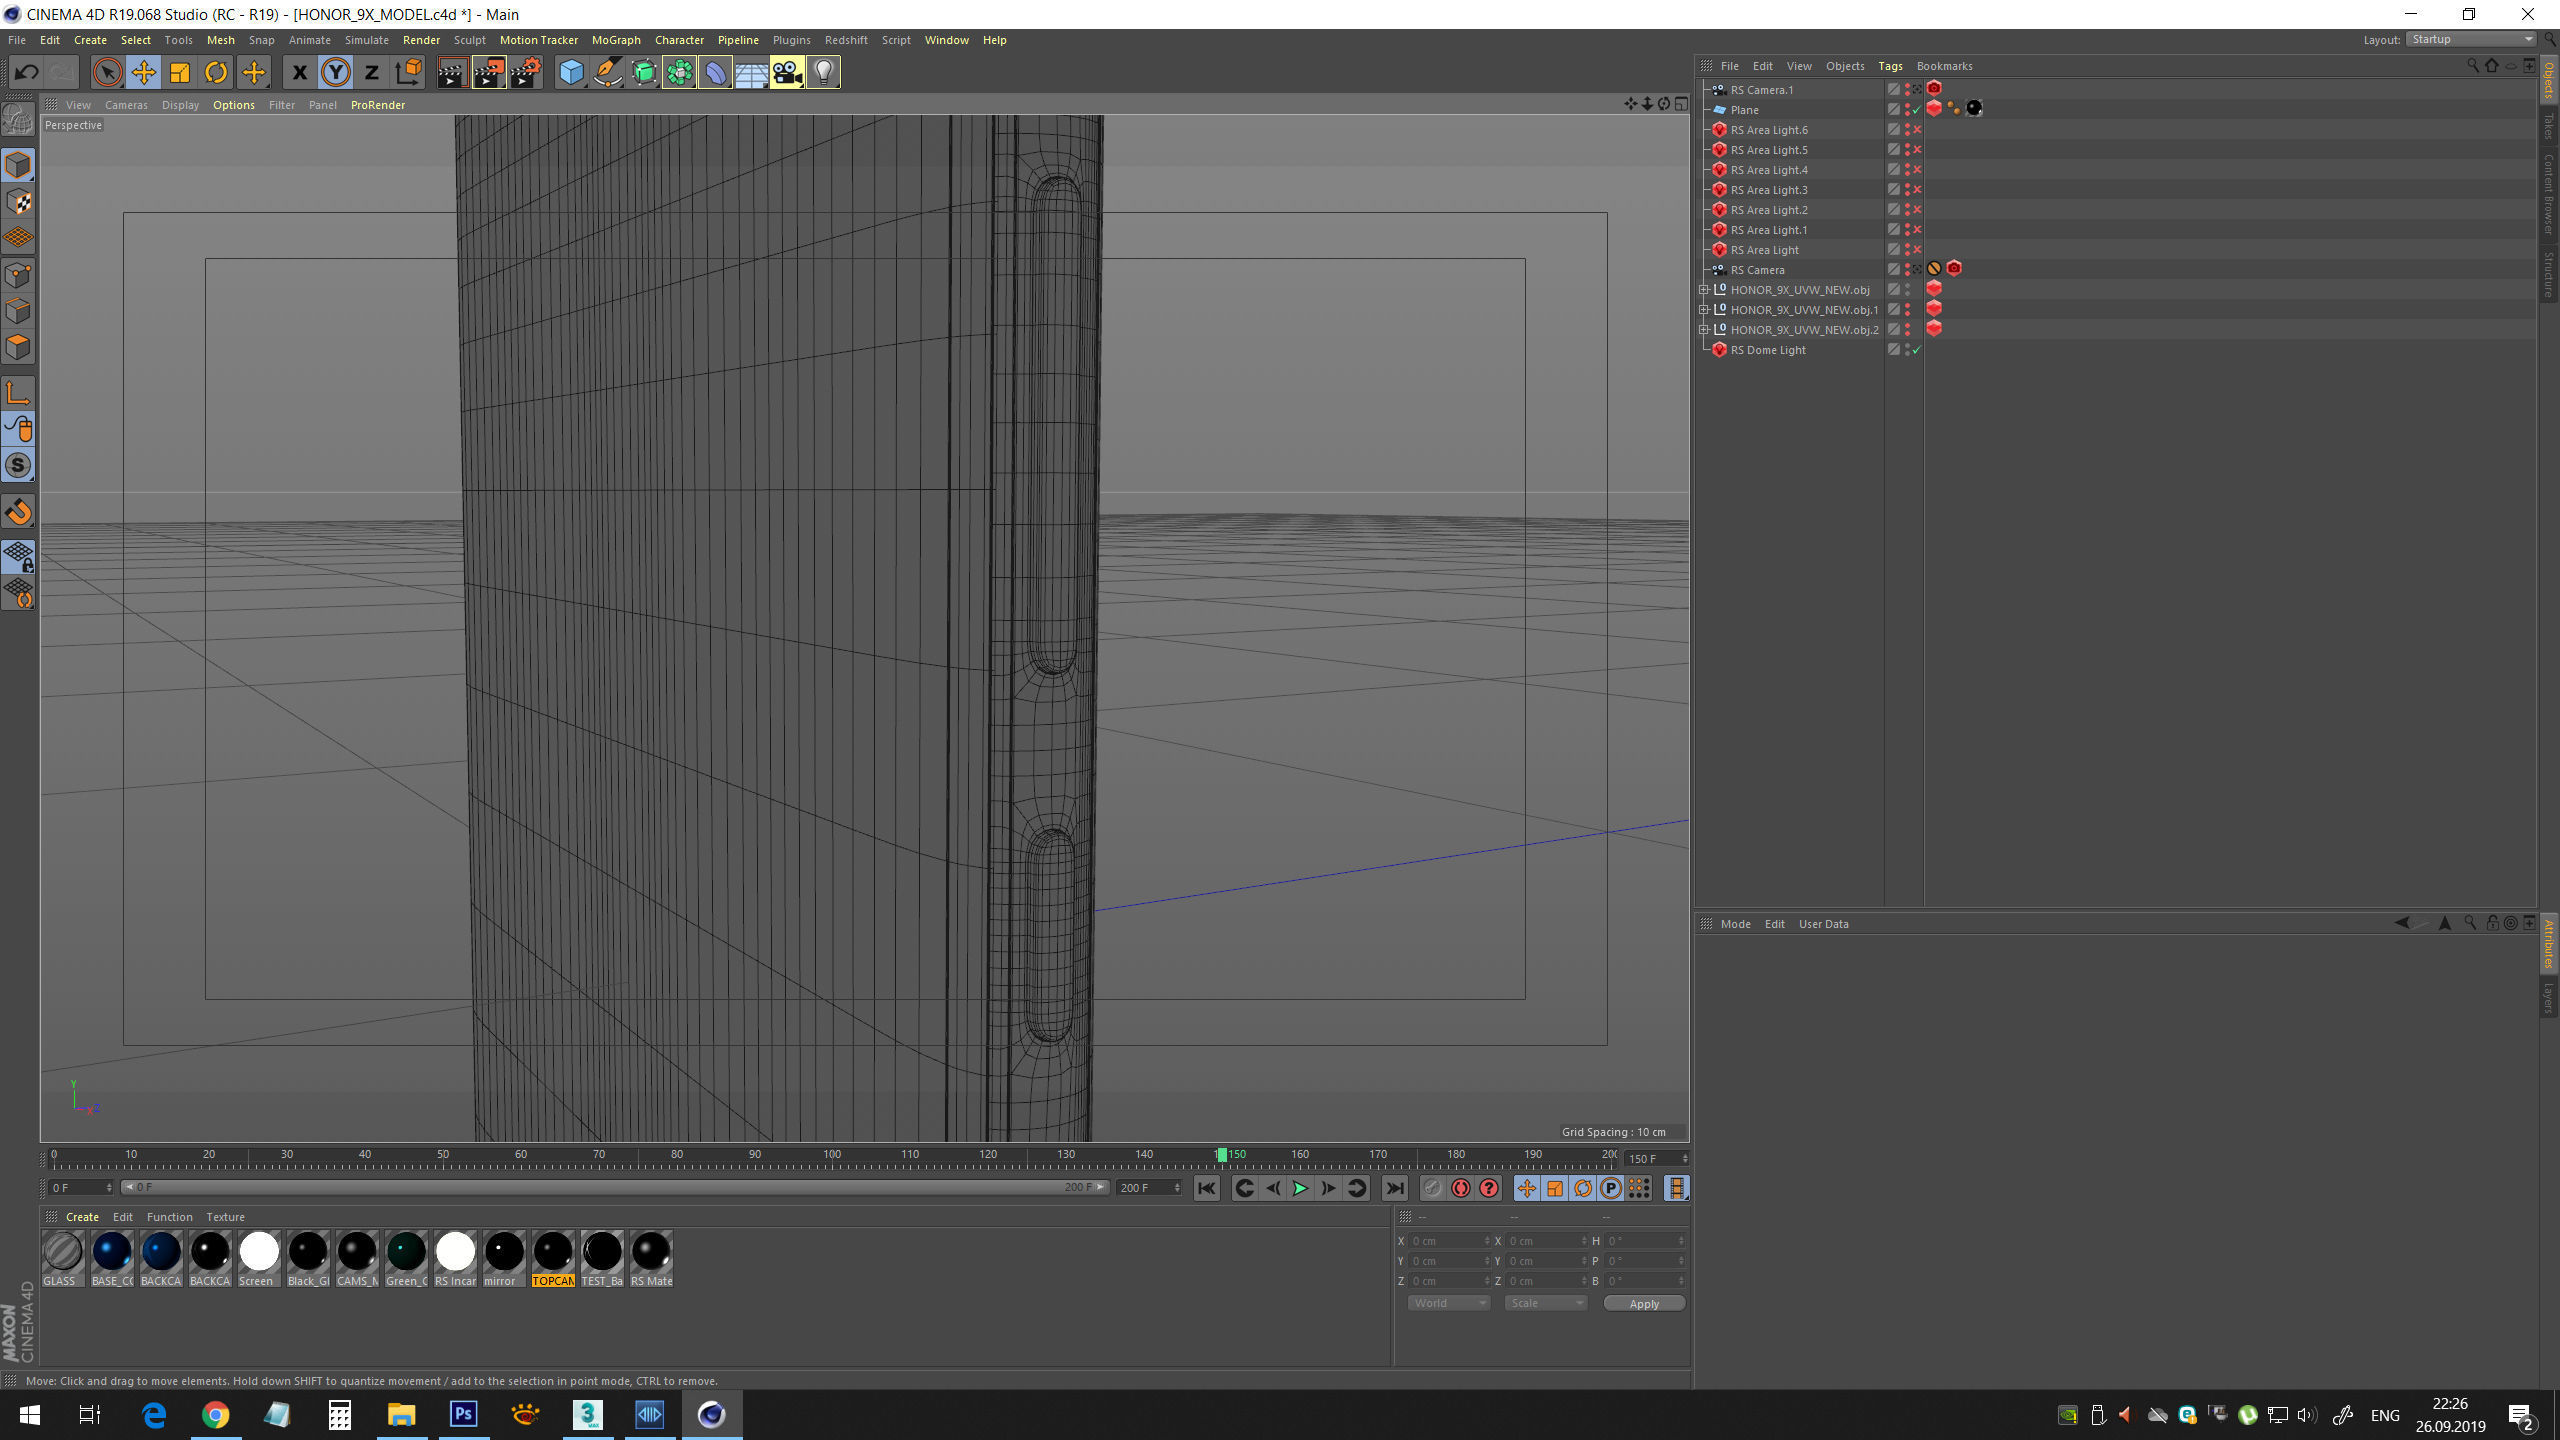The image size is (2560, 1440).
Task: Open Edit Render Settings icon
Action: 525,72
